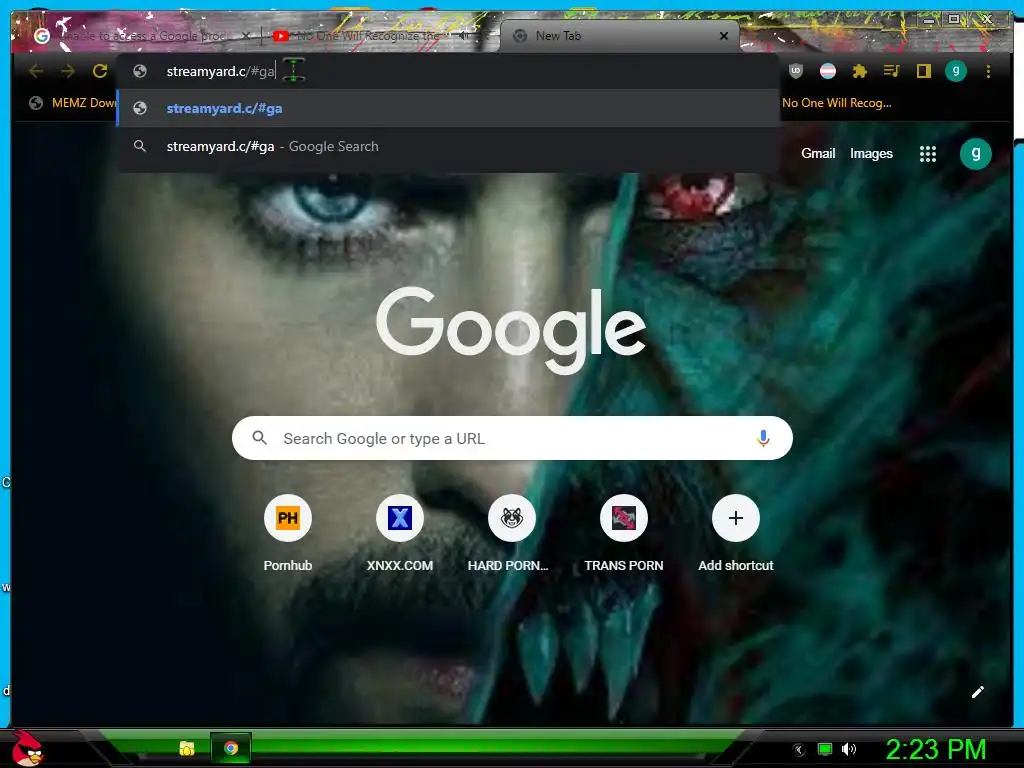Show hidden tray icons arrow
This screenshot has height=768, width=1024.
pos(798,750)
